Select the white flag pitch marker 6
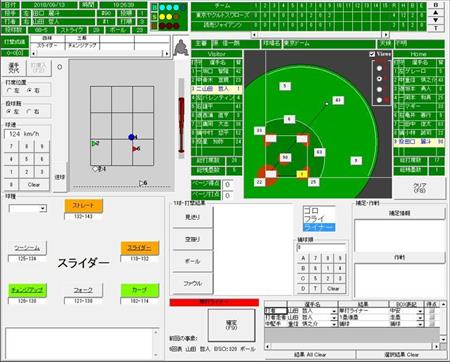 coord(142,183)
